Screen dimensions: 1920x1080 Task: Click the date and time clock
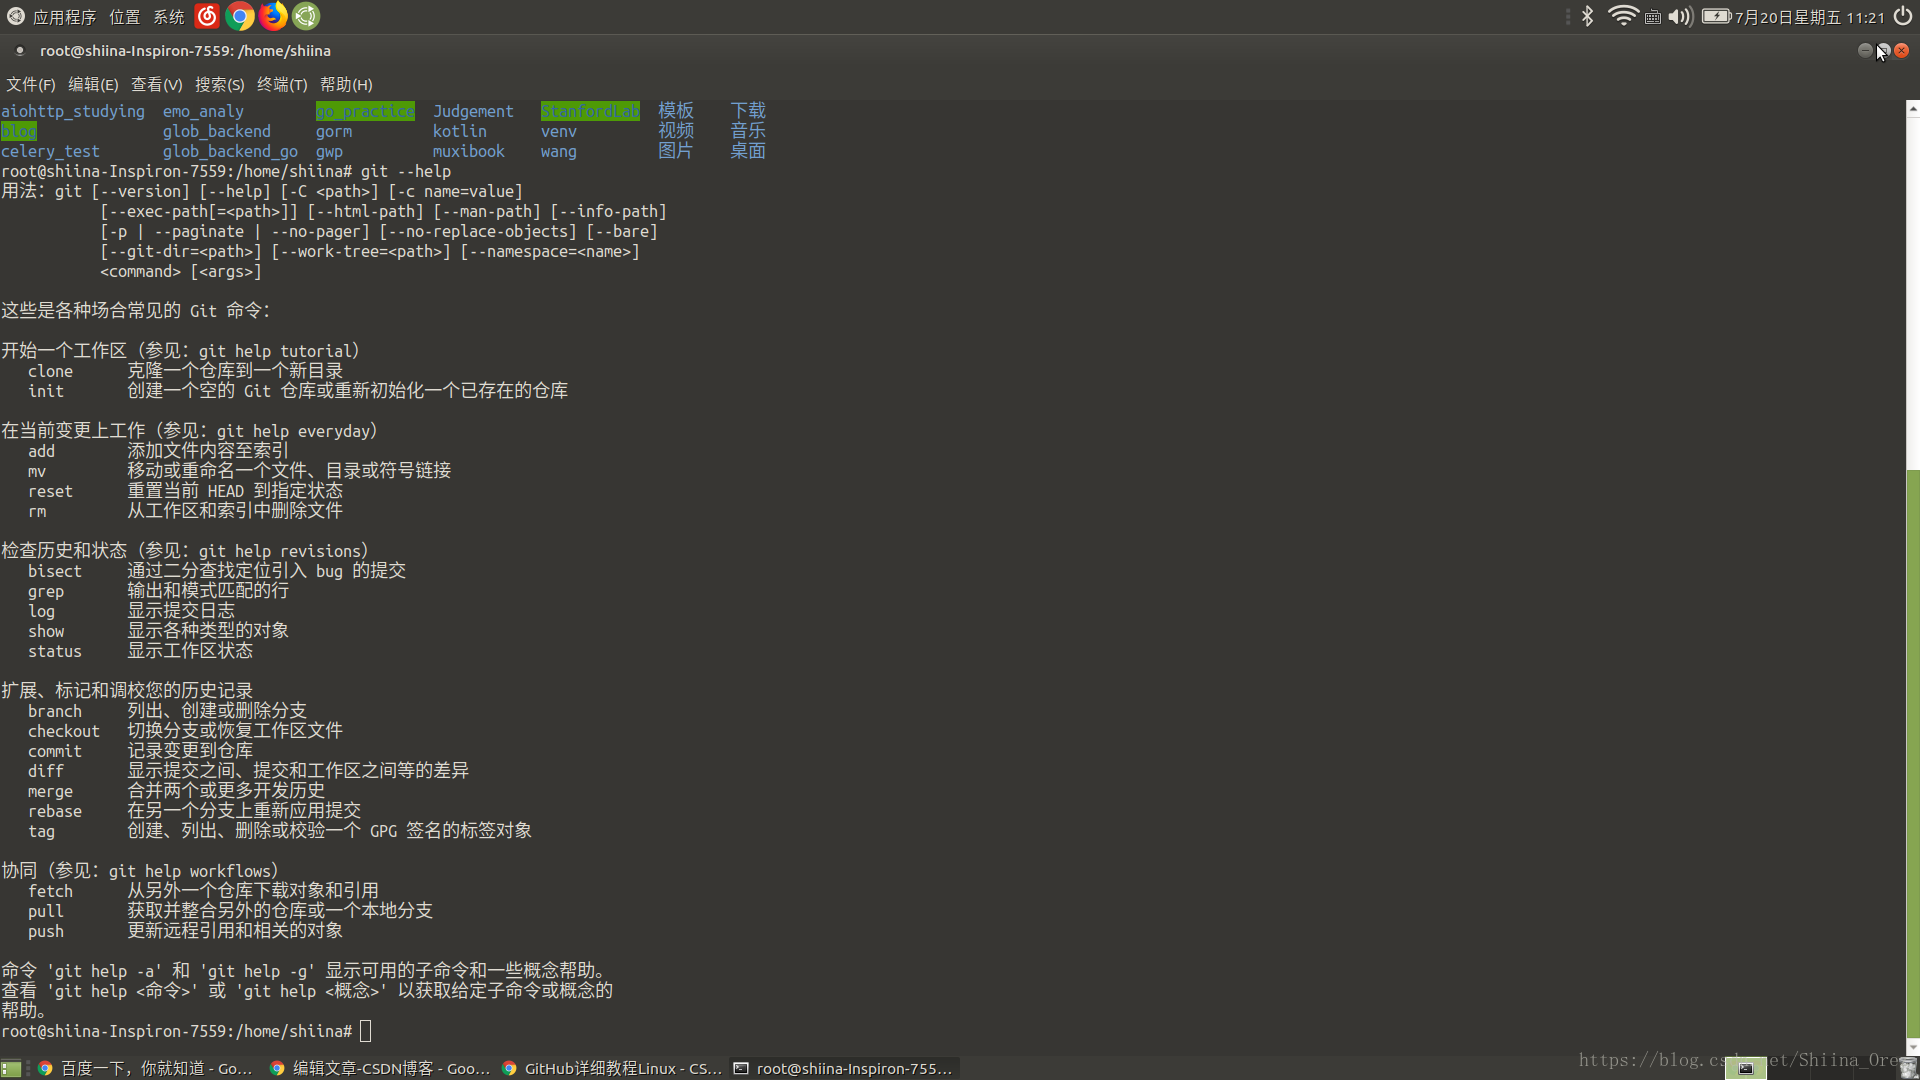(x=1809, y=17)
